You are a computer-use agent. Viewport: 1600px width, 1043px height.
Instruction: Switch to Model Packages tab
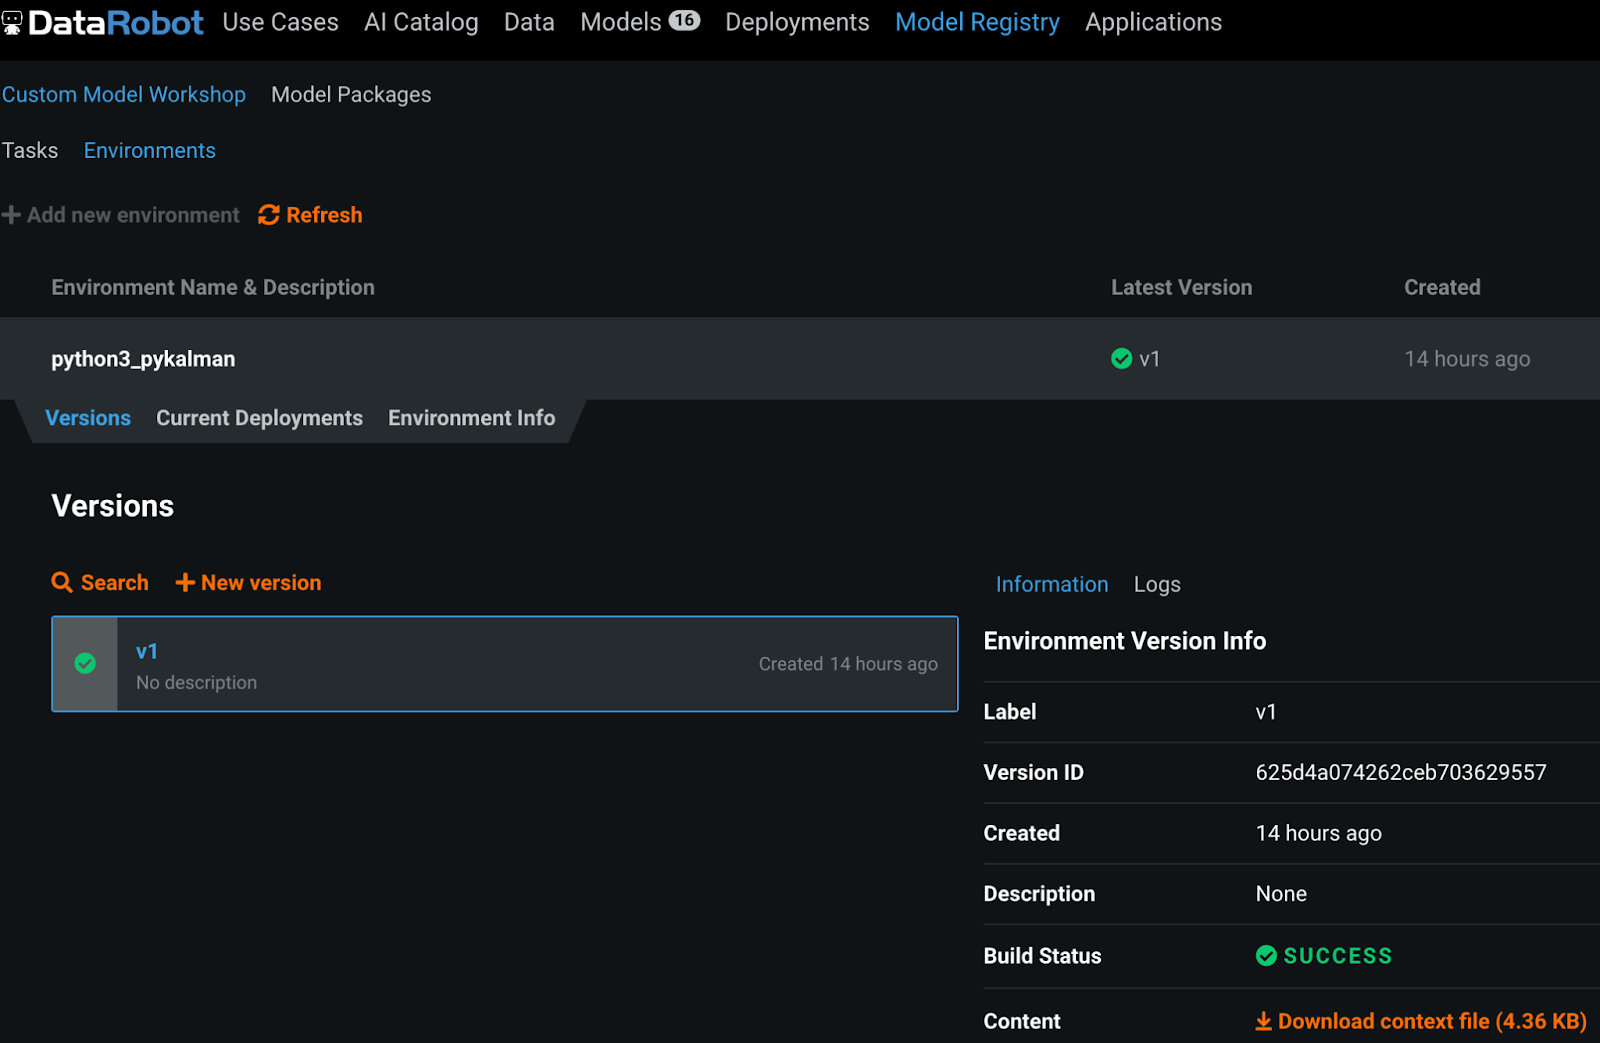(351, 94)
